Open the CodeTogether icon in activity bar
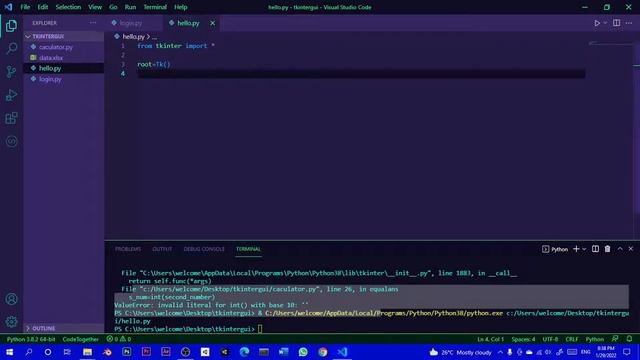Image resolution: width=640 pixels, height=360 pixels. (11, 141)
